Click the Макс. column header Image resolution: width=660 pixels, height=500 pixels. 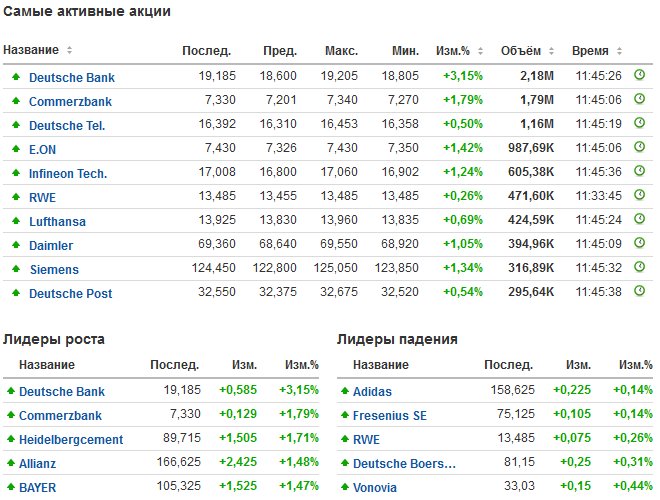point(341,50)
